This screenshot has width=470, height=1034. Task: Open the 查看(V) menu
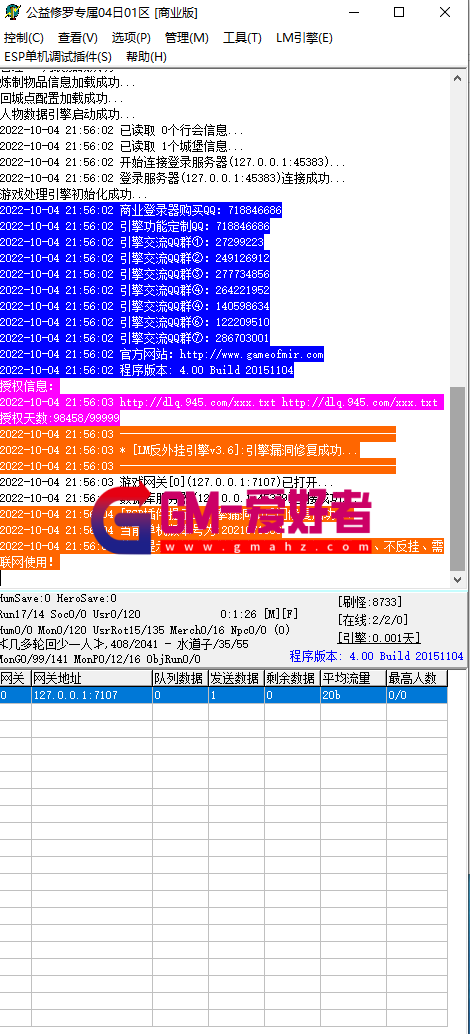[x=77, y=38]
